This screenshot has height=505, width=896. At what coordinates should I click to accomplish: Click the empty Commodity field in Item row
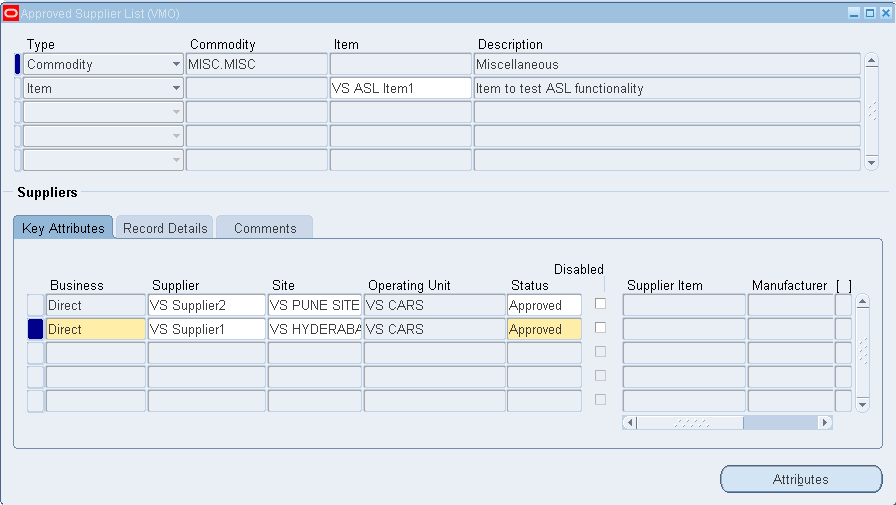pos(257,89)
